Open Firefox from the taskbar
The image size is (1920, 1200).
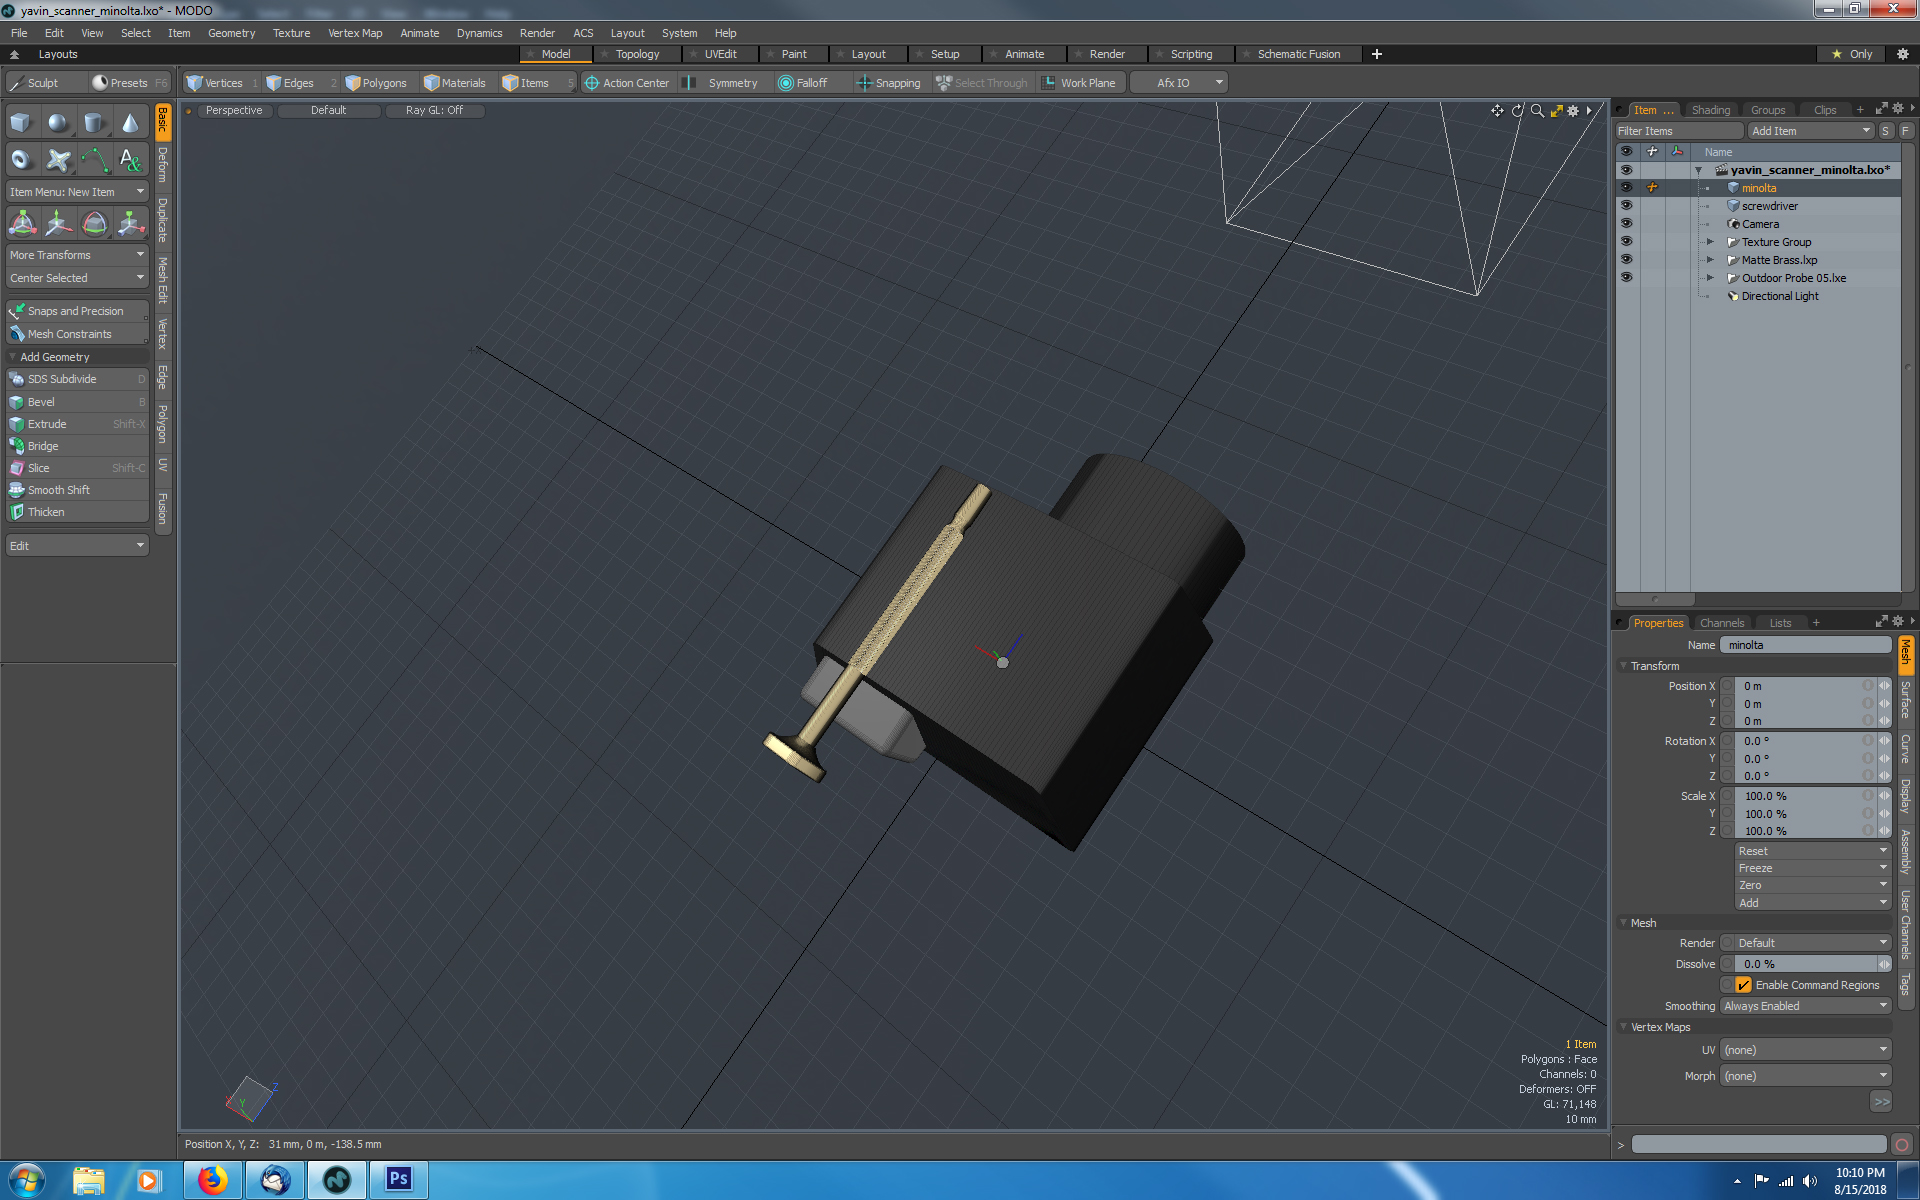[x=212, y=1180]
